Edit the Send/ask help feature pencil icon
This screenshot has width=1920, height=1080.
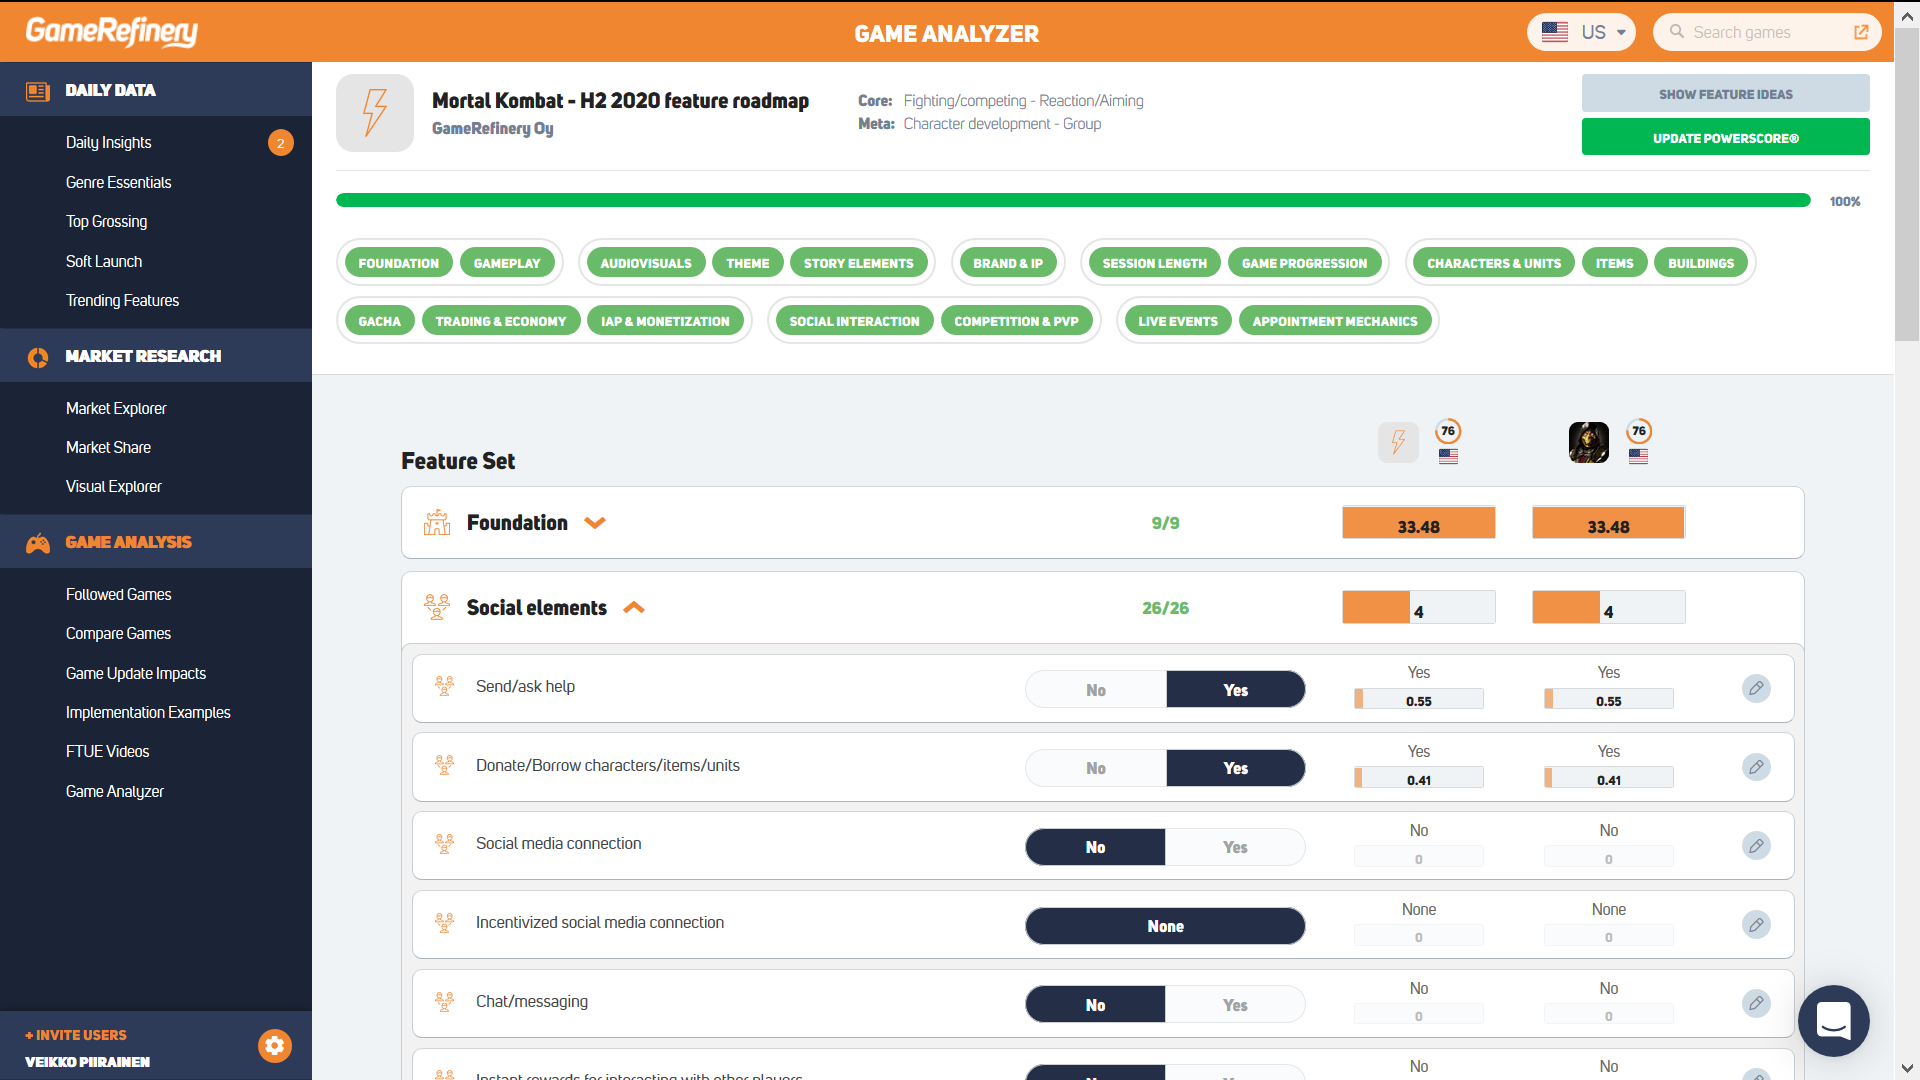click(1756, 688)
